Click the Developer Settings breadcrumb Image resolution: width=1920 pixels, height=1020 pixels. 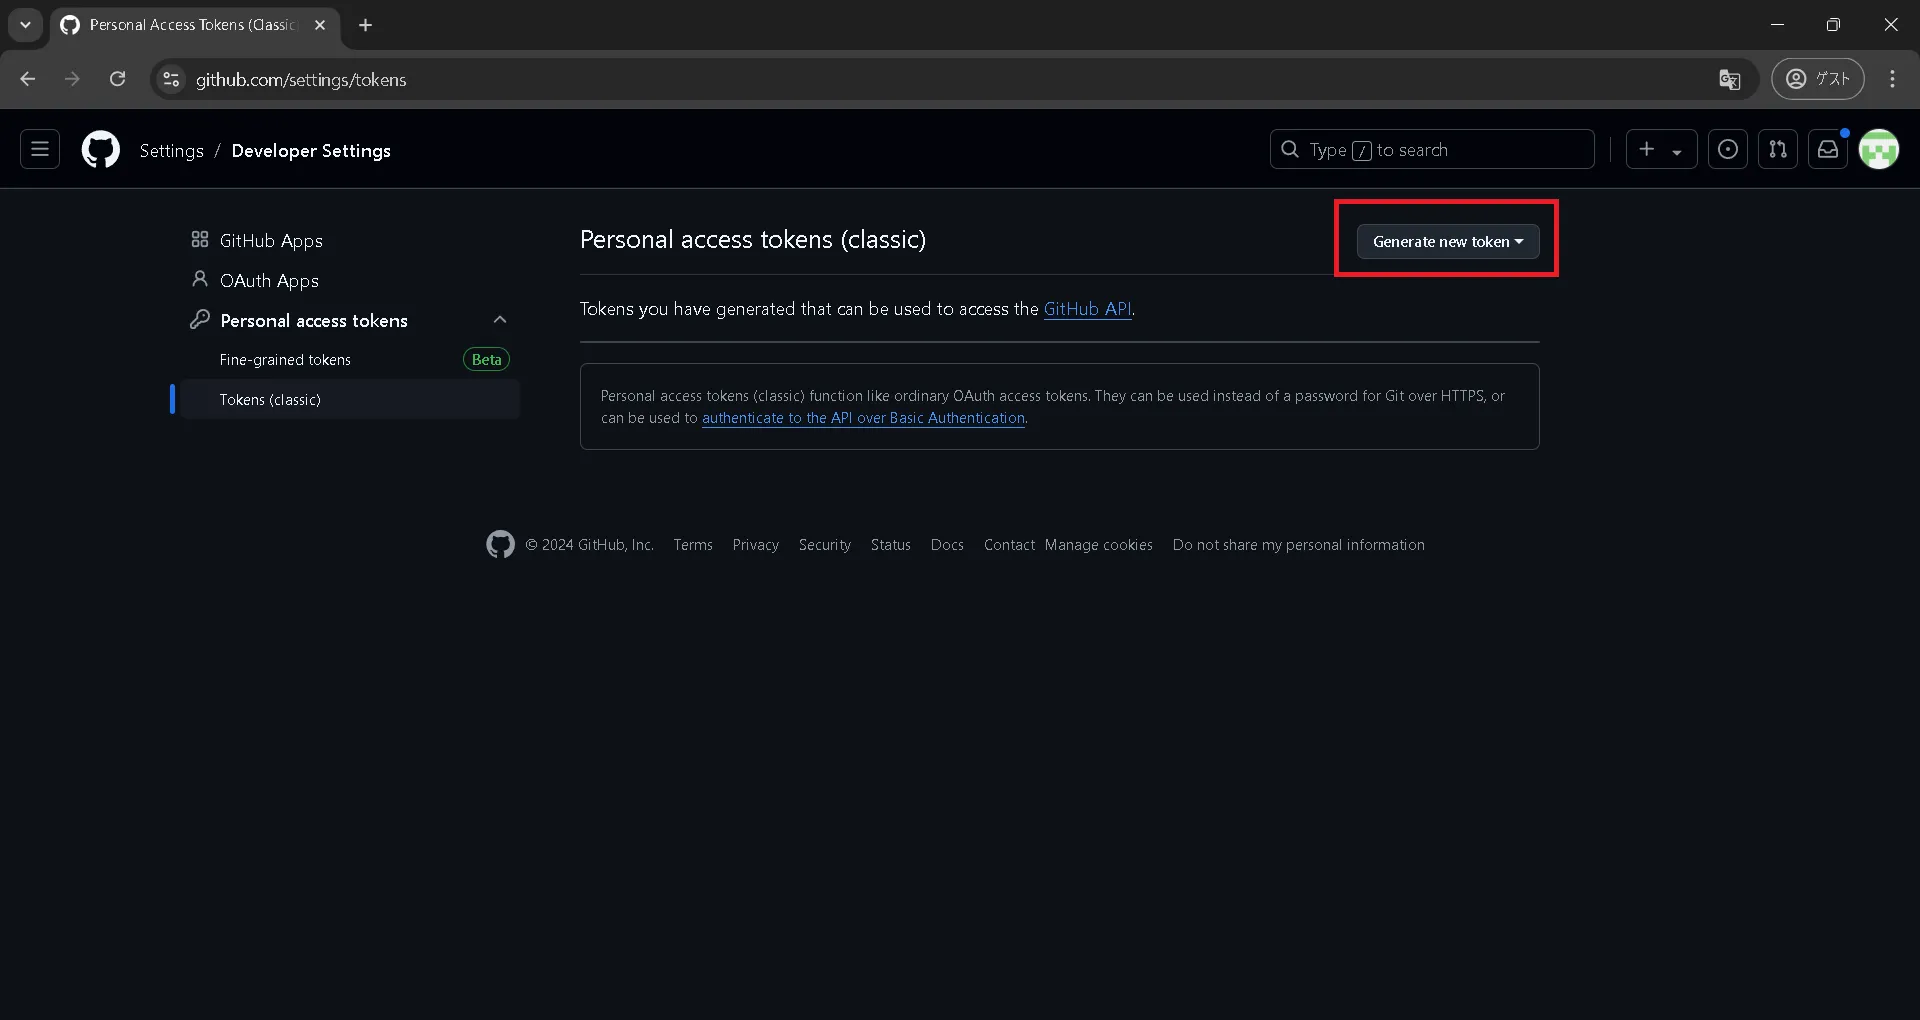(x=311, y=151)
